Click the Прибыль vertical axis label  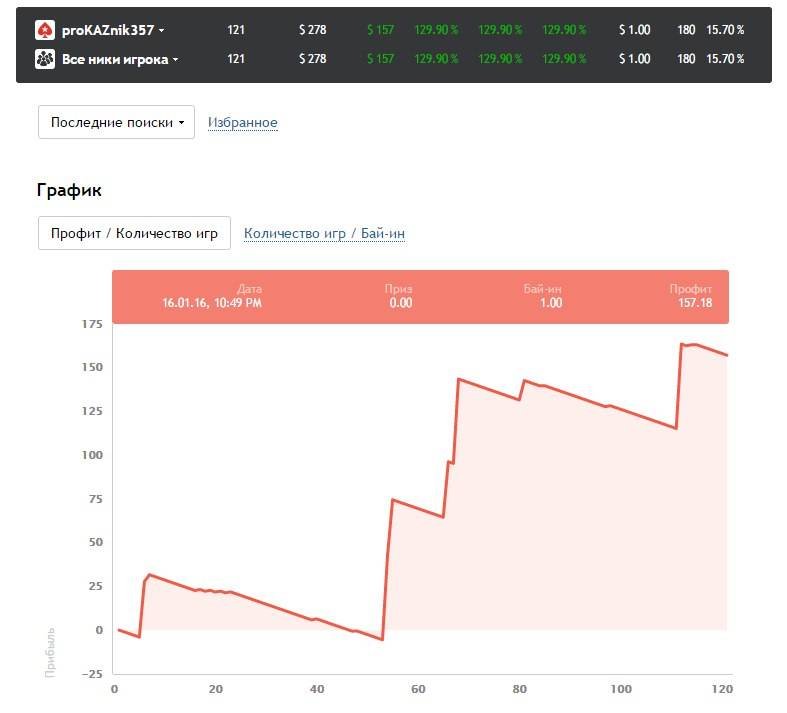pos(50,652)
